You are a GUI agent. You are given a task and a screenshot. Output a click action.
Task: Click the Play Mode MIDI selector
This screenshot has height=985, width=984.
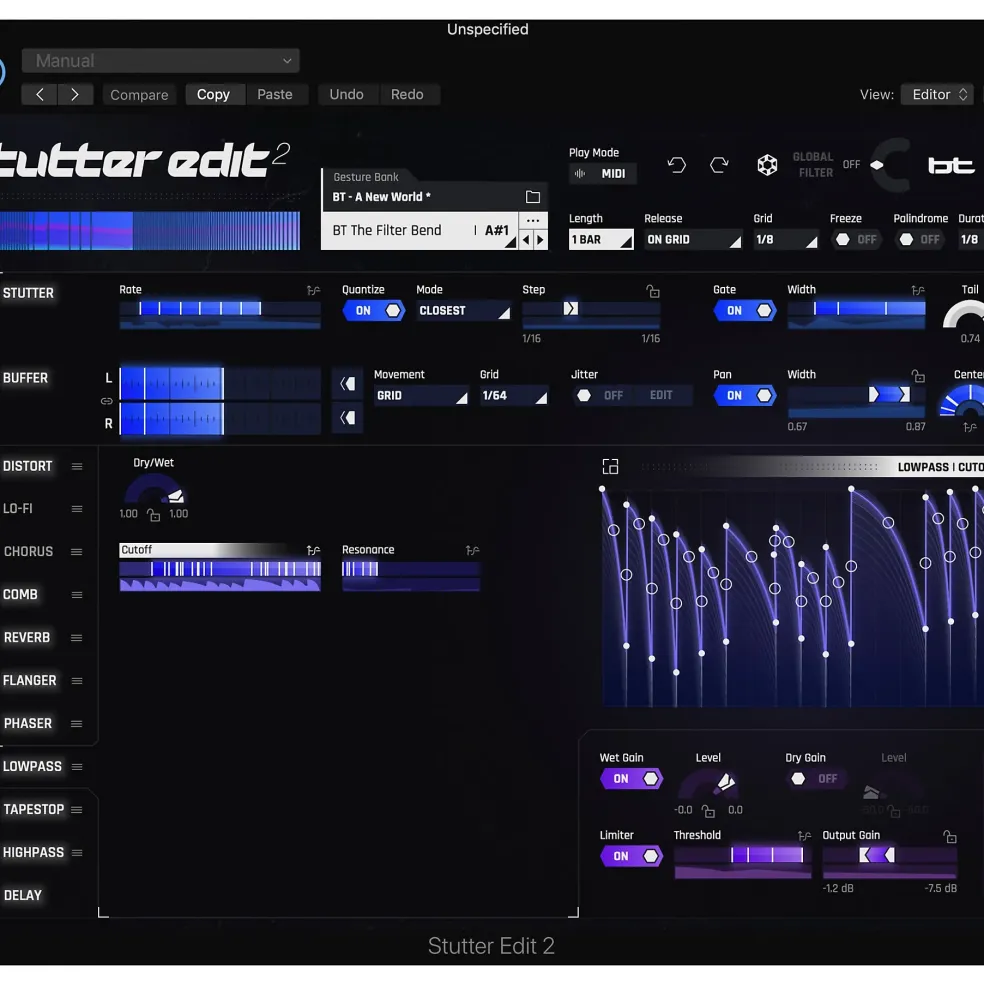point(602,174)
